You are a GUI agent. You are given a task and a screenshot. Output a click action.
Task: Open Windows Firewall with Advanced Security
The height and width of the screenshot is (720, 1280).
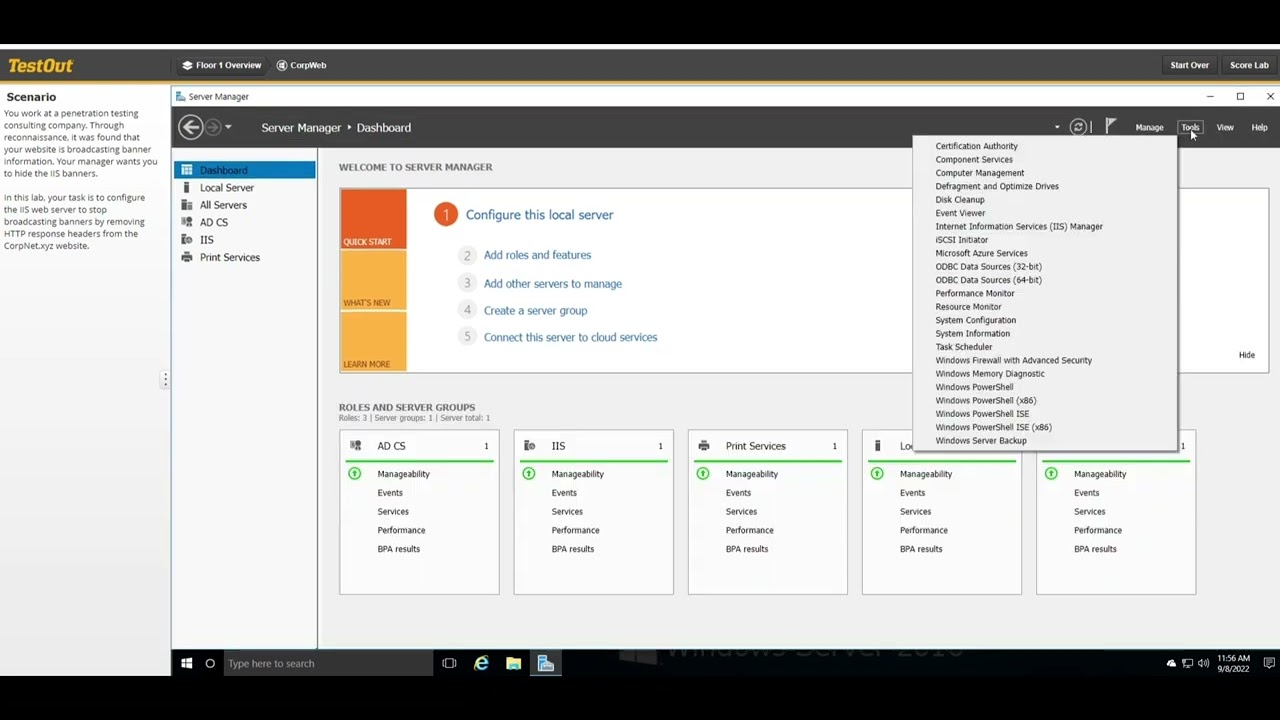click(1013, 360)
